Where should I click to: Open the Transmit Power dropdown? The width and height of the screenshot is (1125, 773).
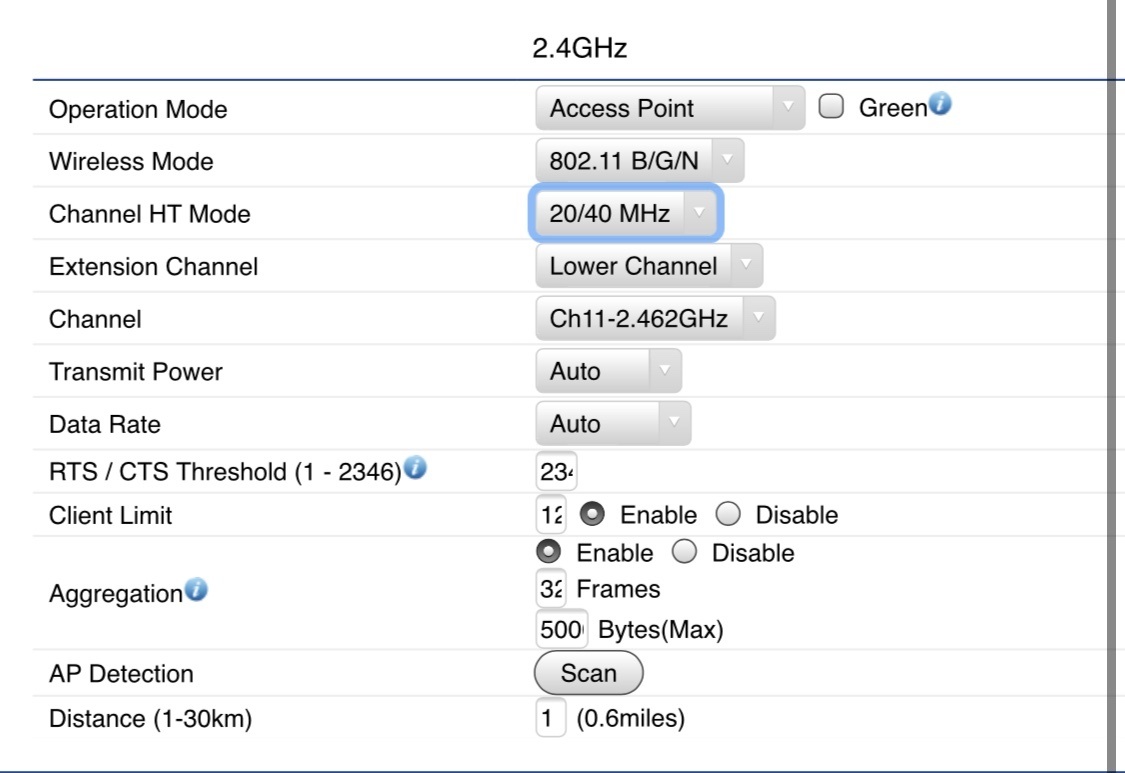[608, 371]
